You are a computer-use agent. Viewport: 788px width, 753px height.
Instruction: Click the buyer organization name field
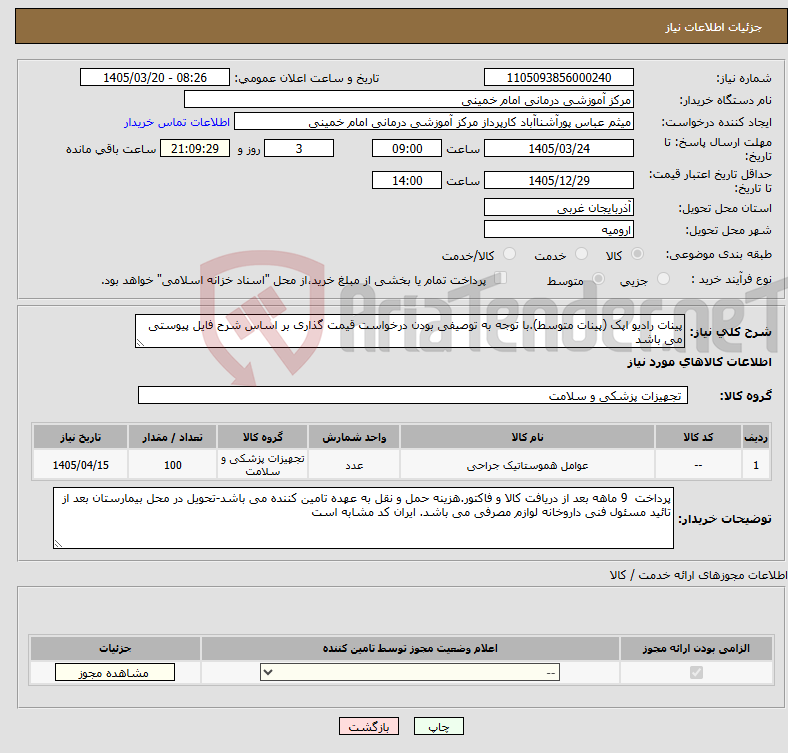pyautogui.click(x=409, y=100)
